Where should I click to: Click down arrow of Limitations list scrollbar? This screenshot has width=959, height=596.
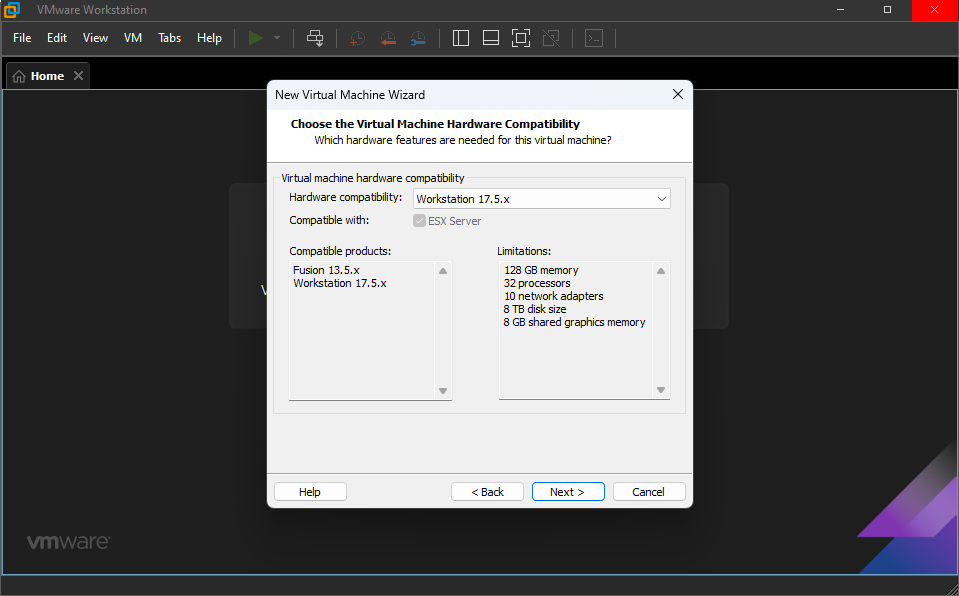pos(661,390)
